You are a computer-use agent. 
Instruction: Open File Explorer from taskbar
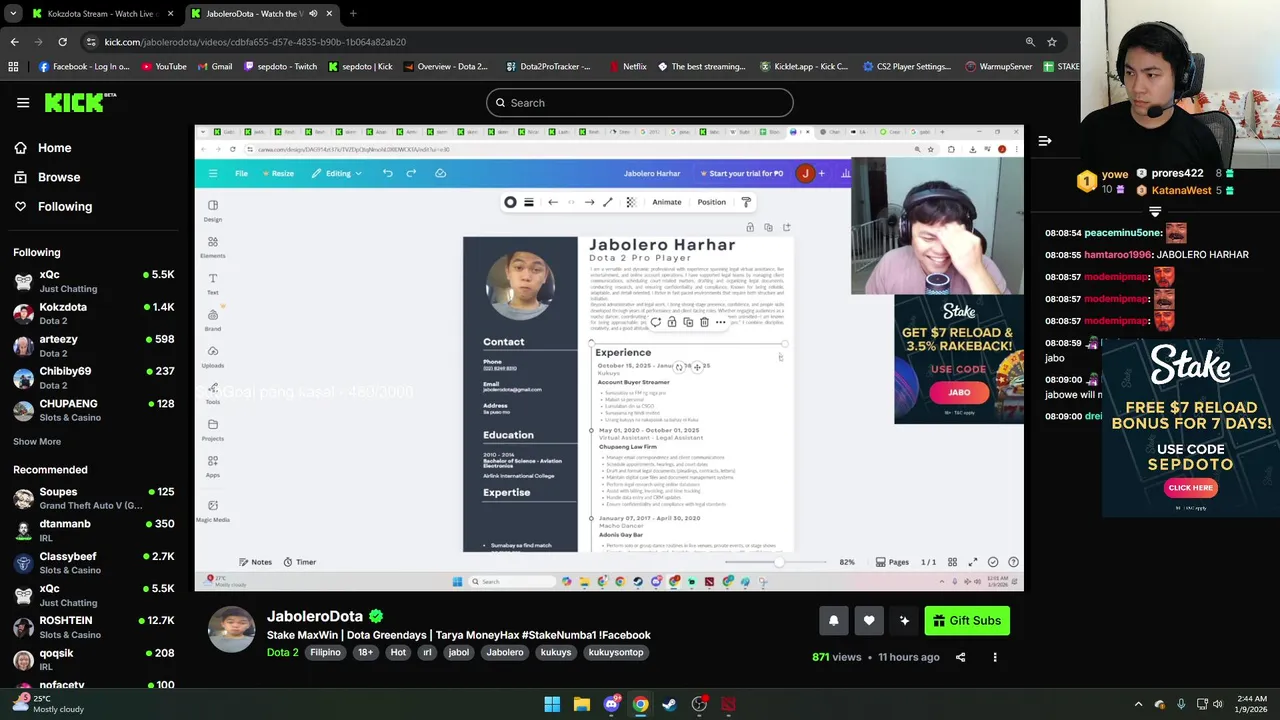(x=581, y=705)
